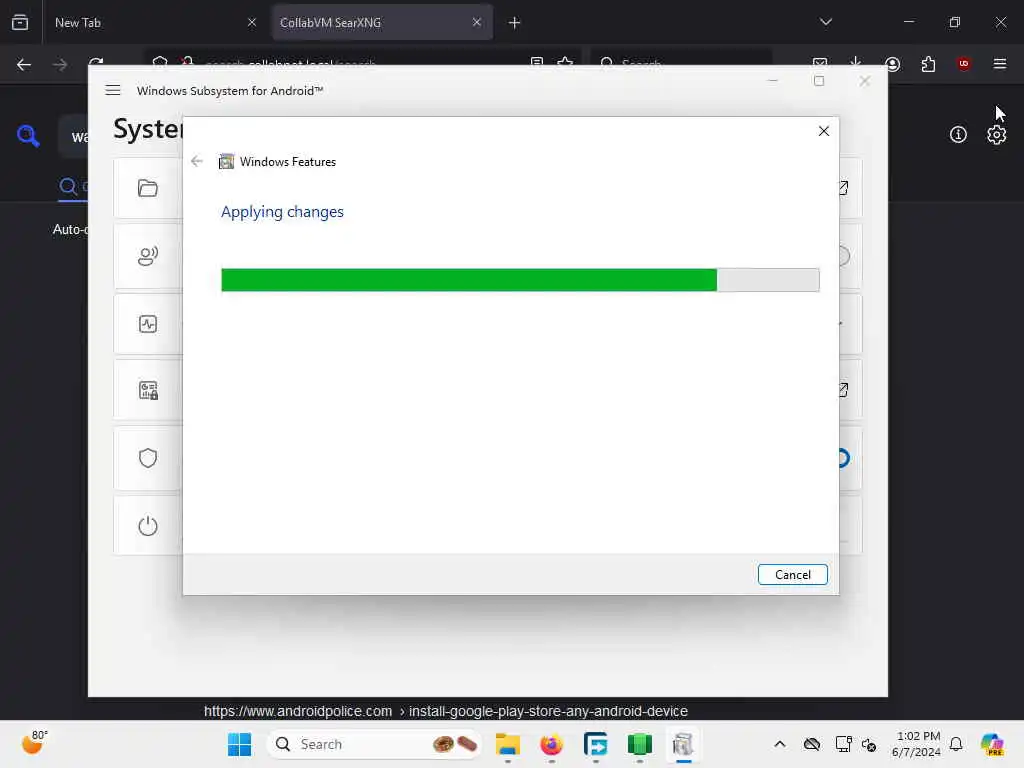
Task: Select the voice/accessibility icon in WSA sidebar
Action: coord(148,256)
